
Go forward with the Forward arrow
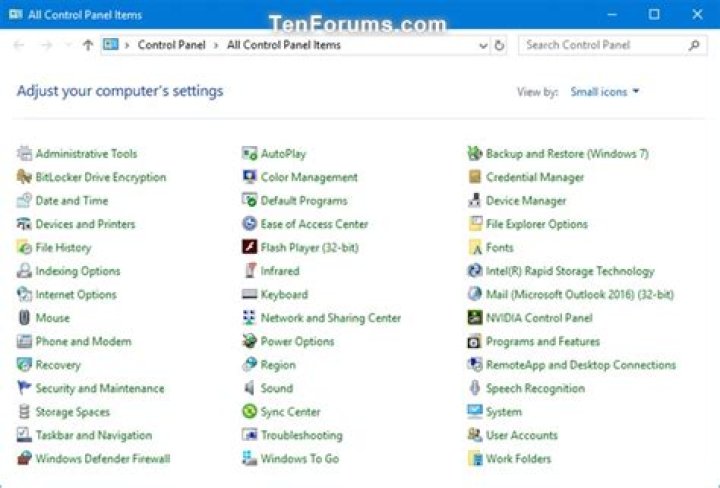[x=46, y=45]
